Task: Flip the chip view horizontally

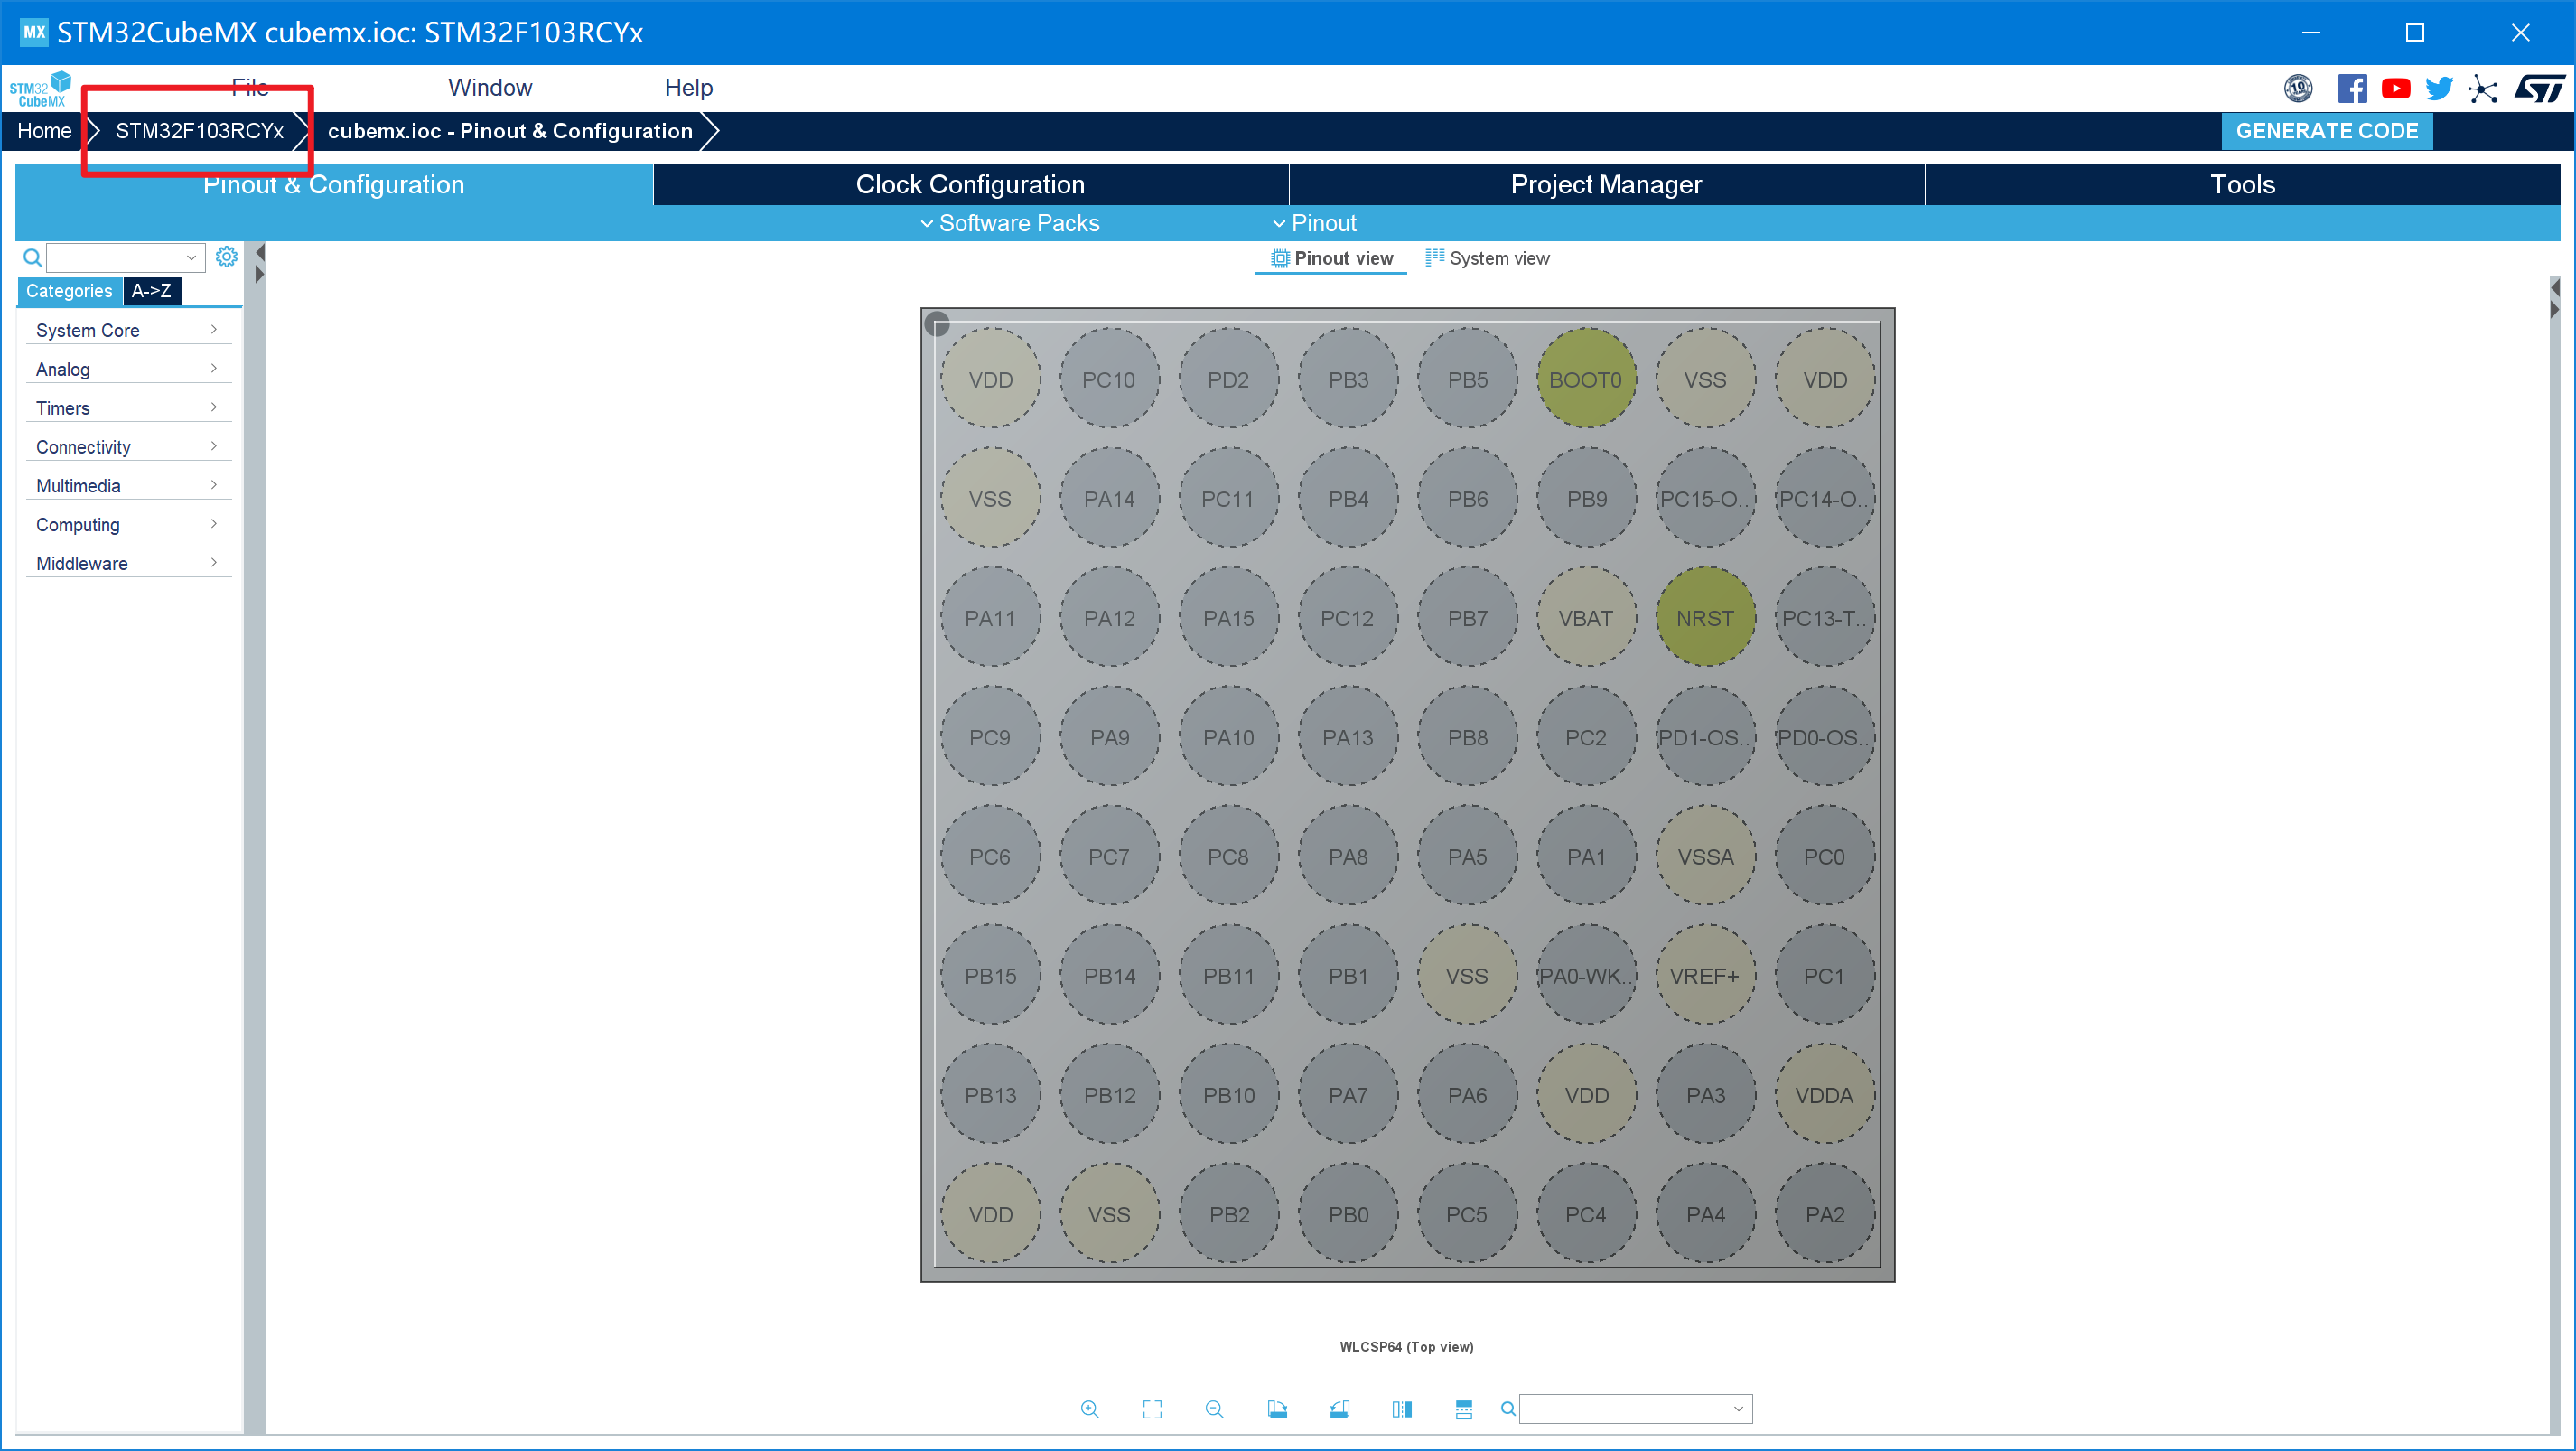Action: point(1402,1408)
